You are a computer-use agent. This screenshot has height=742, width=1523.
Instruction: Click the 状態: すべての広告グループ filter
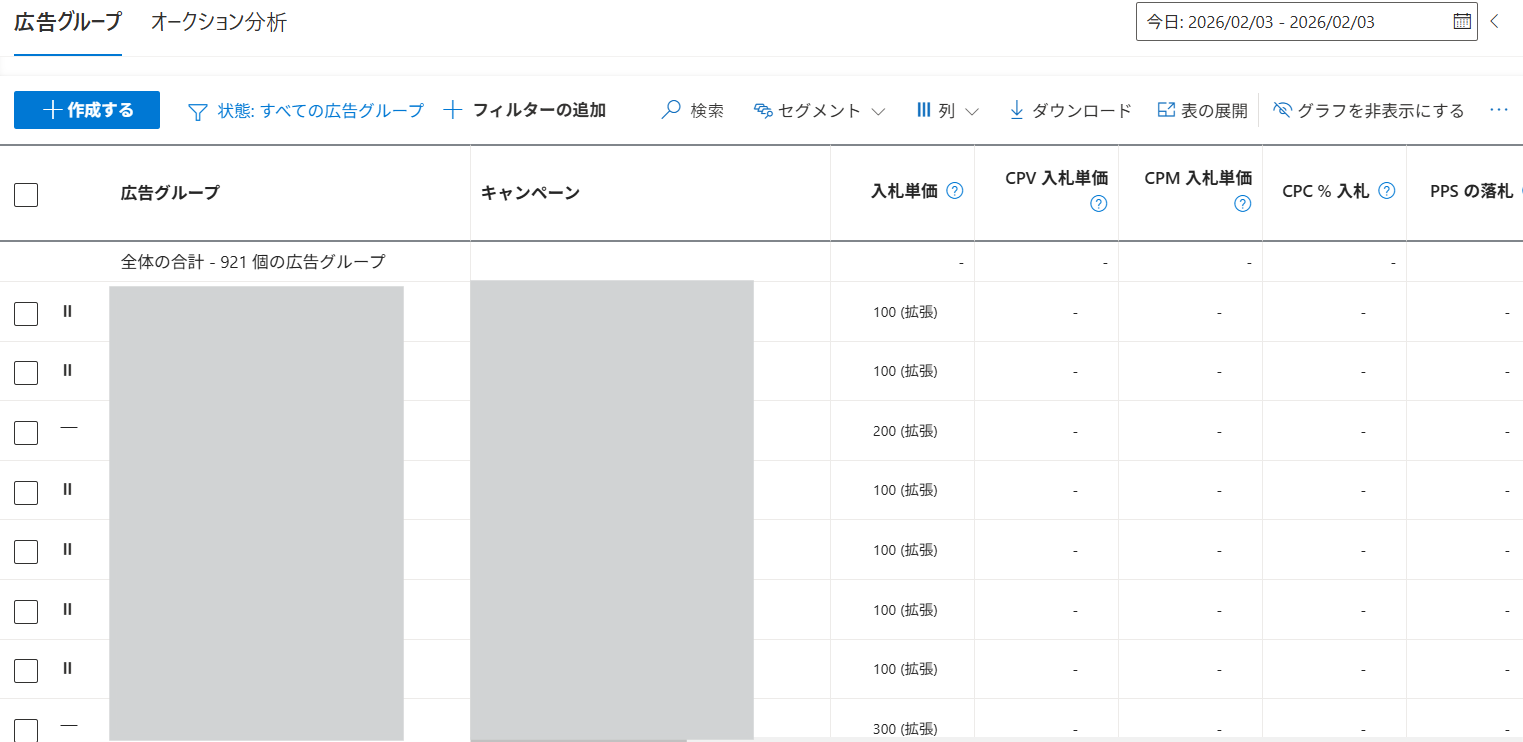[x=306, y=110]
